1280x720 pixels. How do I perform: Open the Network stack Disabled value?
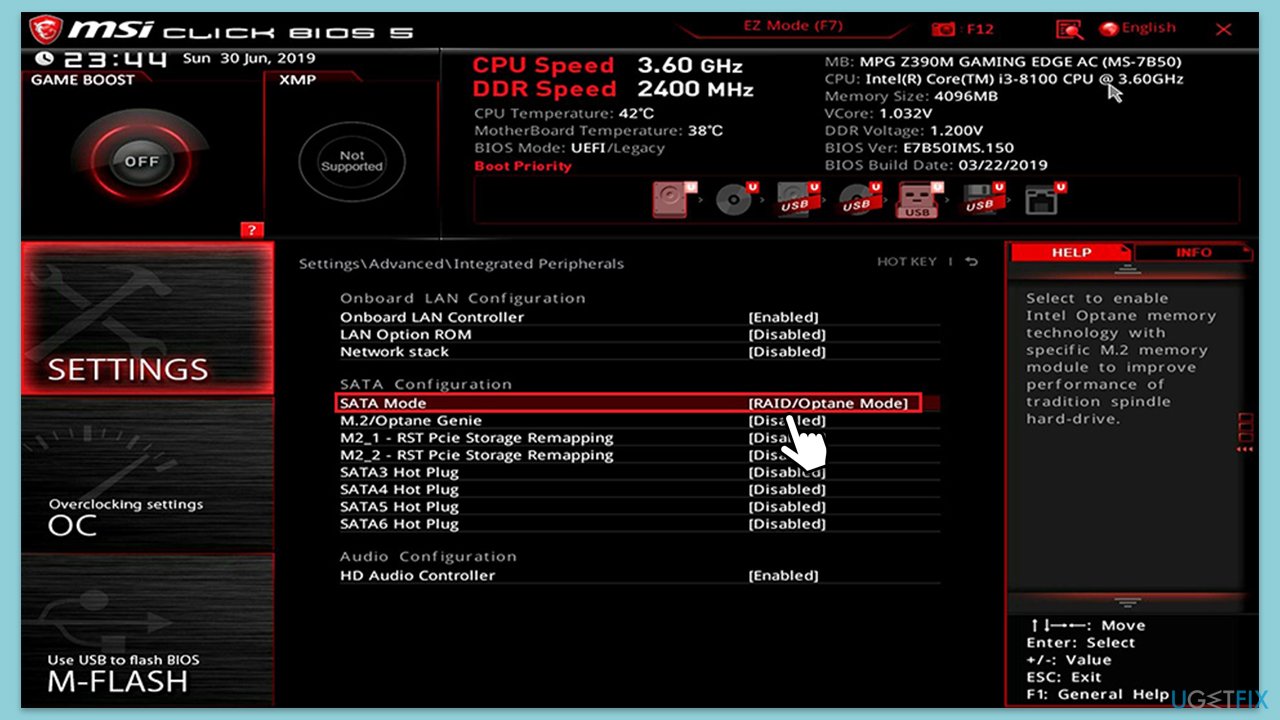[787, 351]
